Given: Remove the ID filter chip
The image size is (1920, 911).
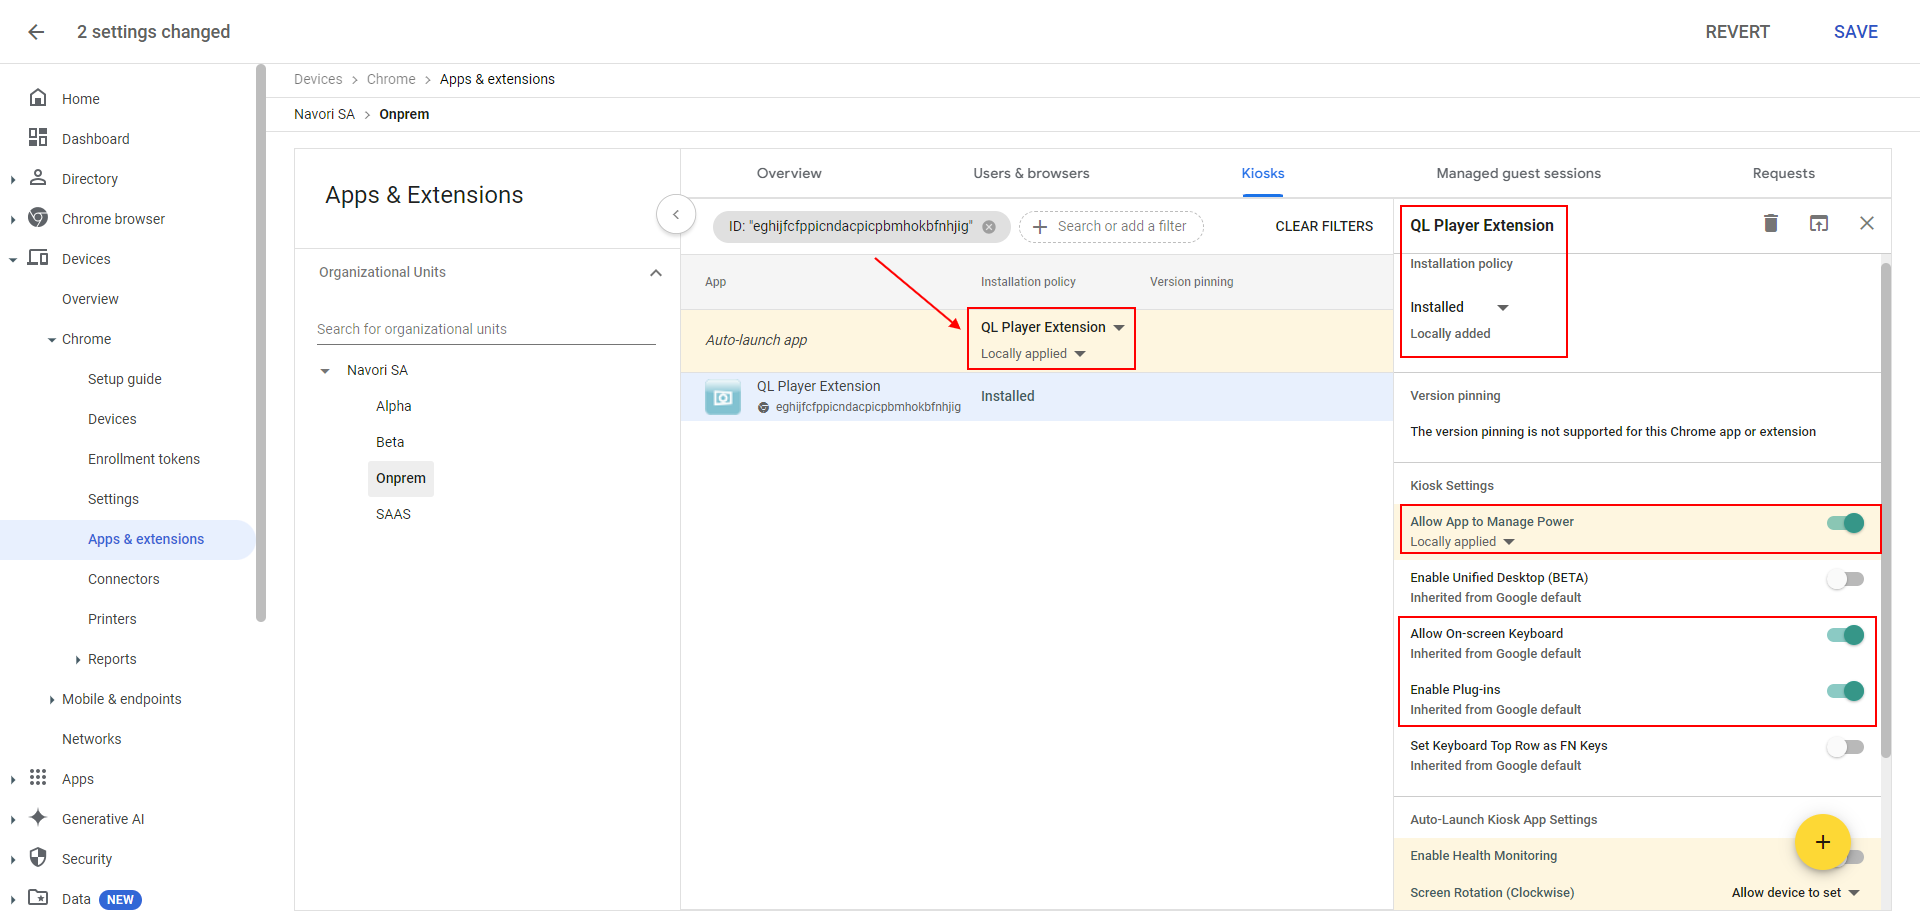Looking at the screenshot, I should pyautogui.click(x=989, y=227).
